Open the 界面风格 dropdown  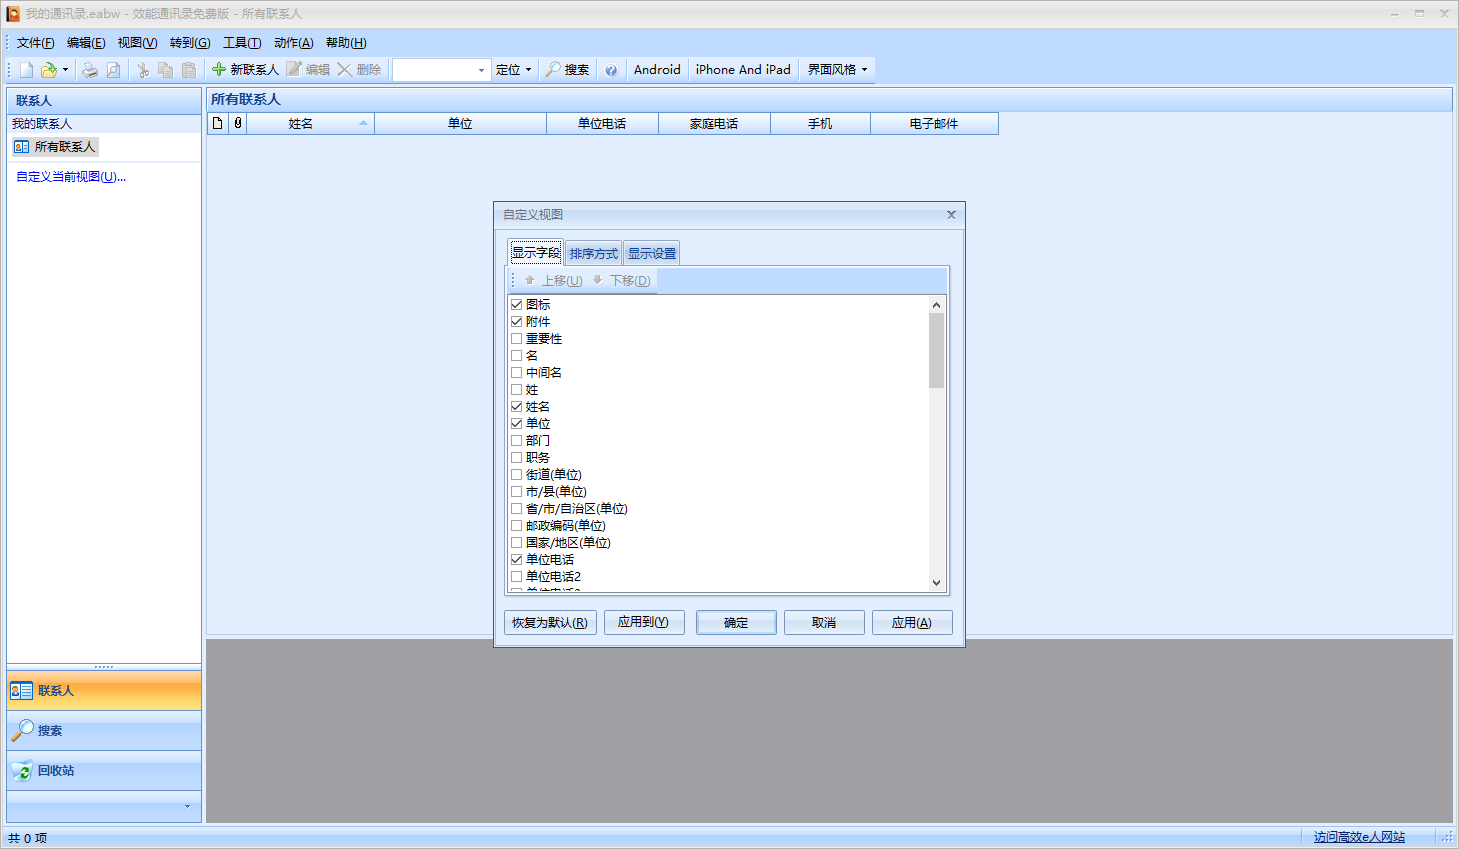point(838,70)
